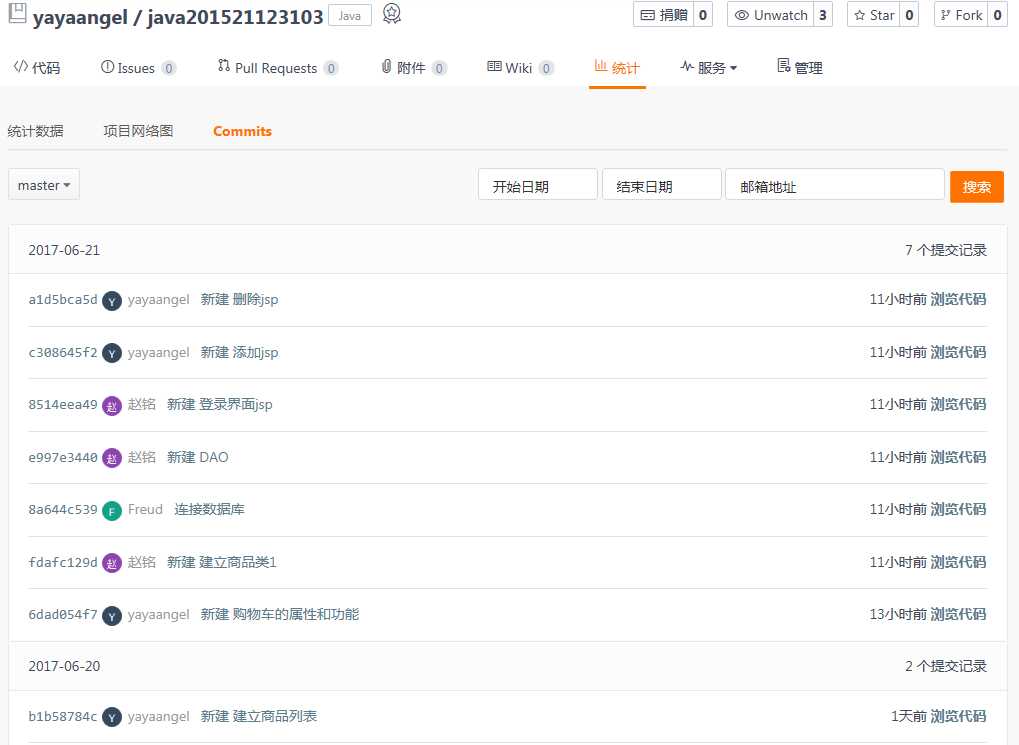This screenshot has height=745, width=1019.
Task: Go to the 附件 attachments tab
Action: click(x=413, y=68)
